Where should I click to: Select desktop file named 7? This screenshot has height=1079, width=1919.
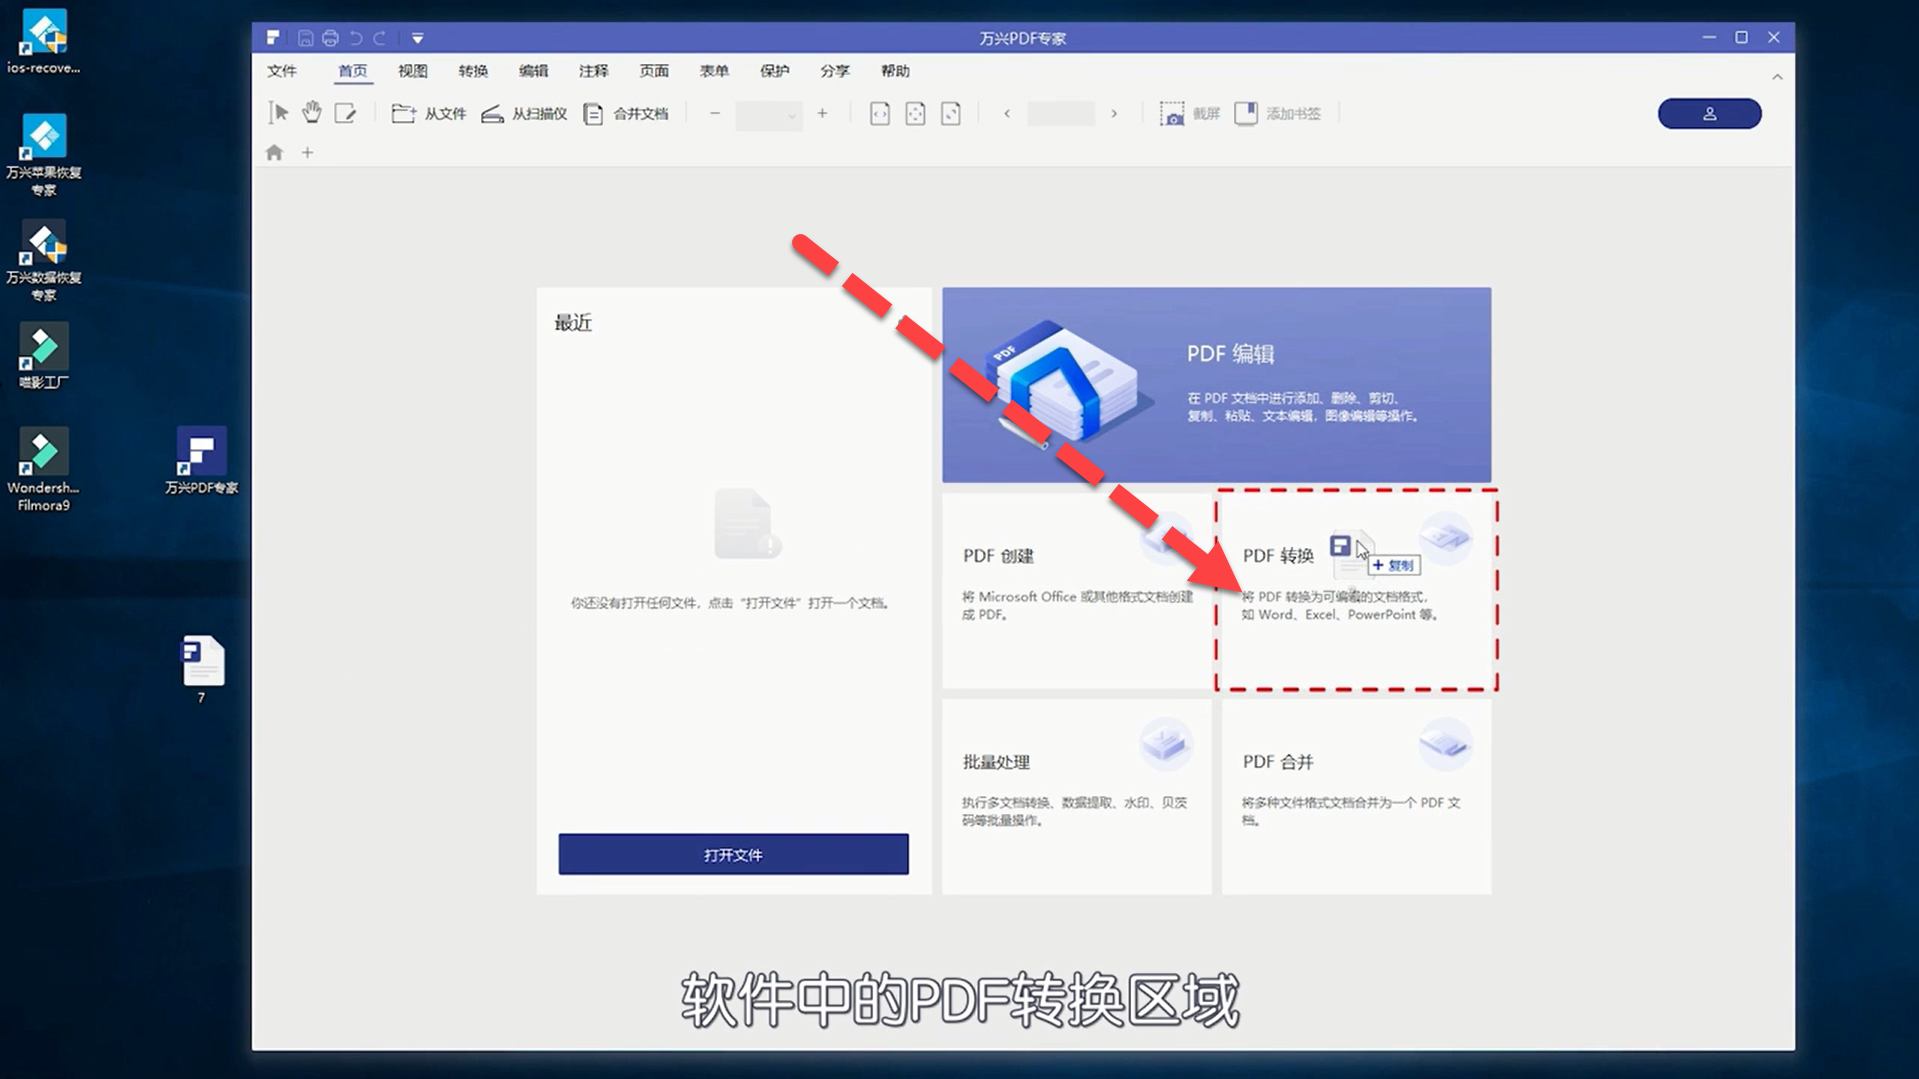coord(202,669)
